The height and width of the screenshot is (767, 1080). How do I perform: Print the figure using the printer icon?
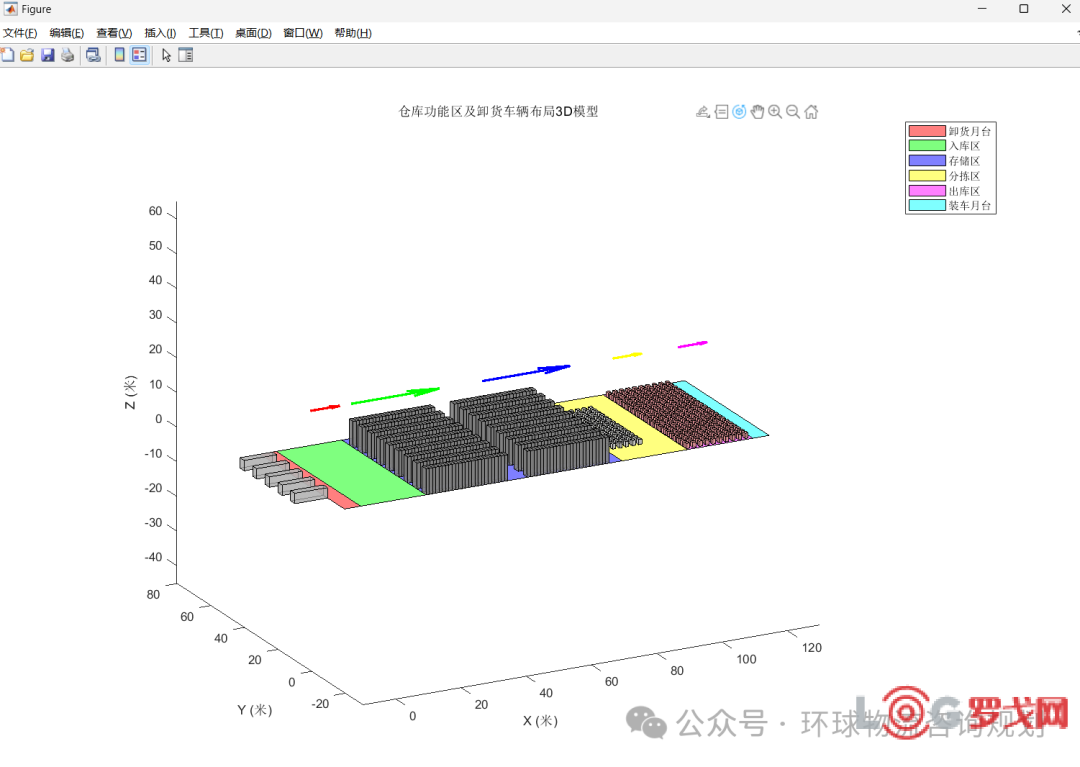(67, 55)
